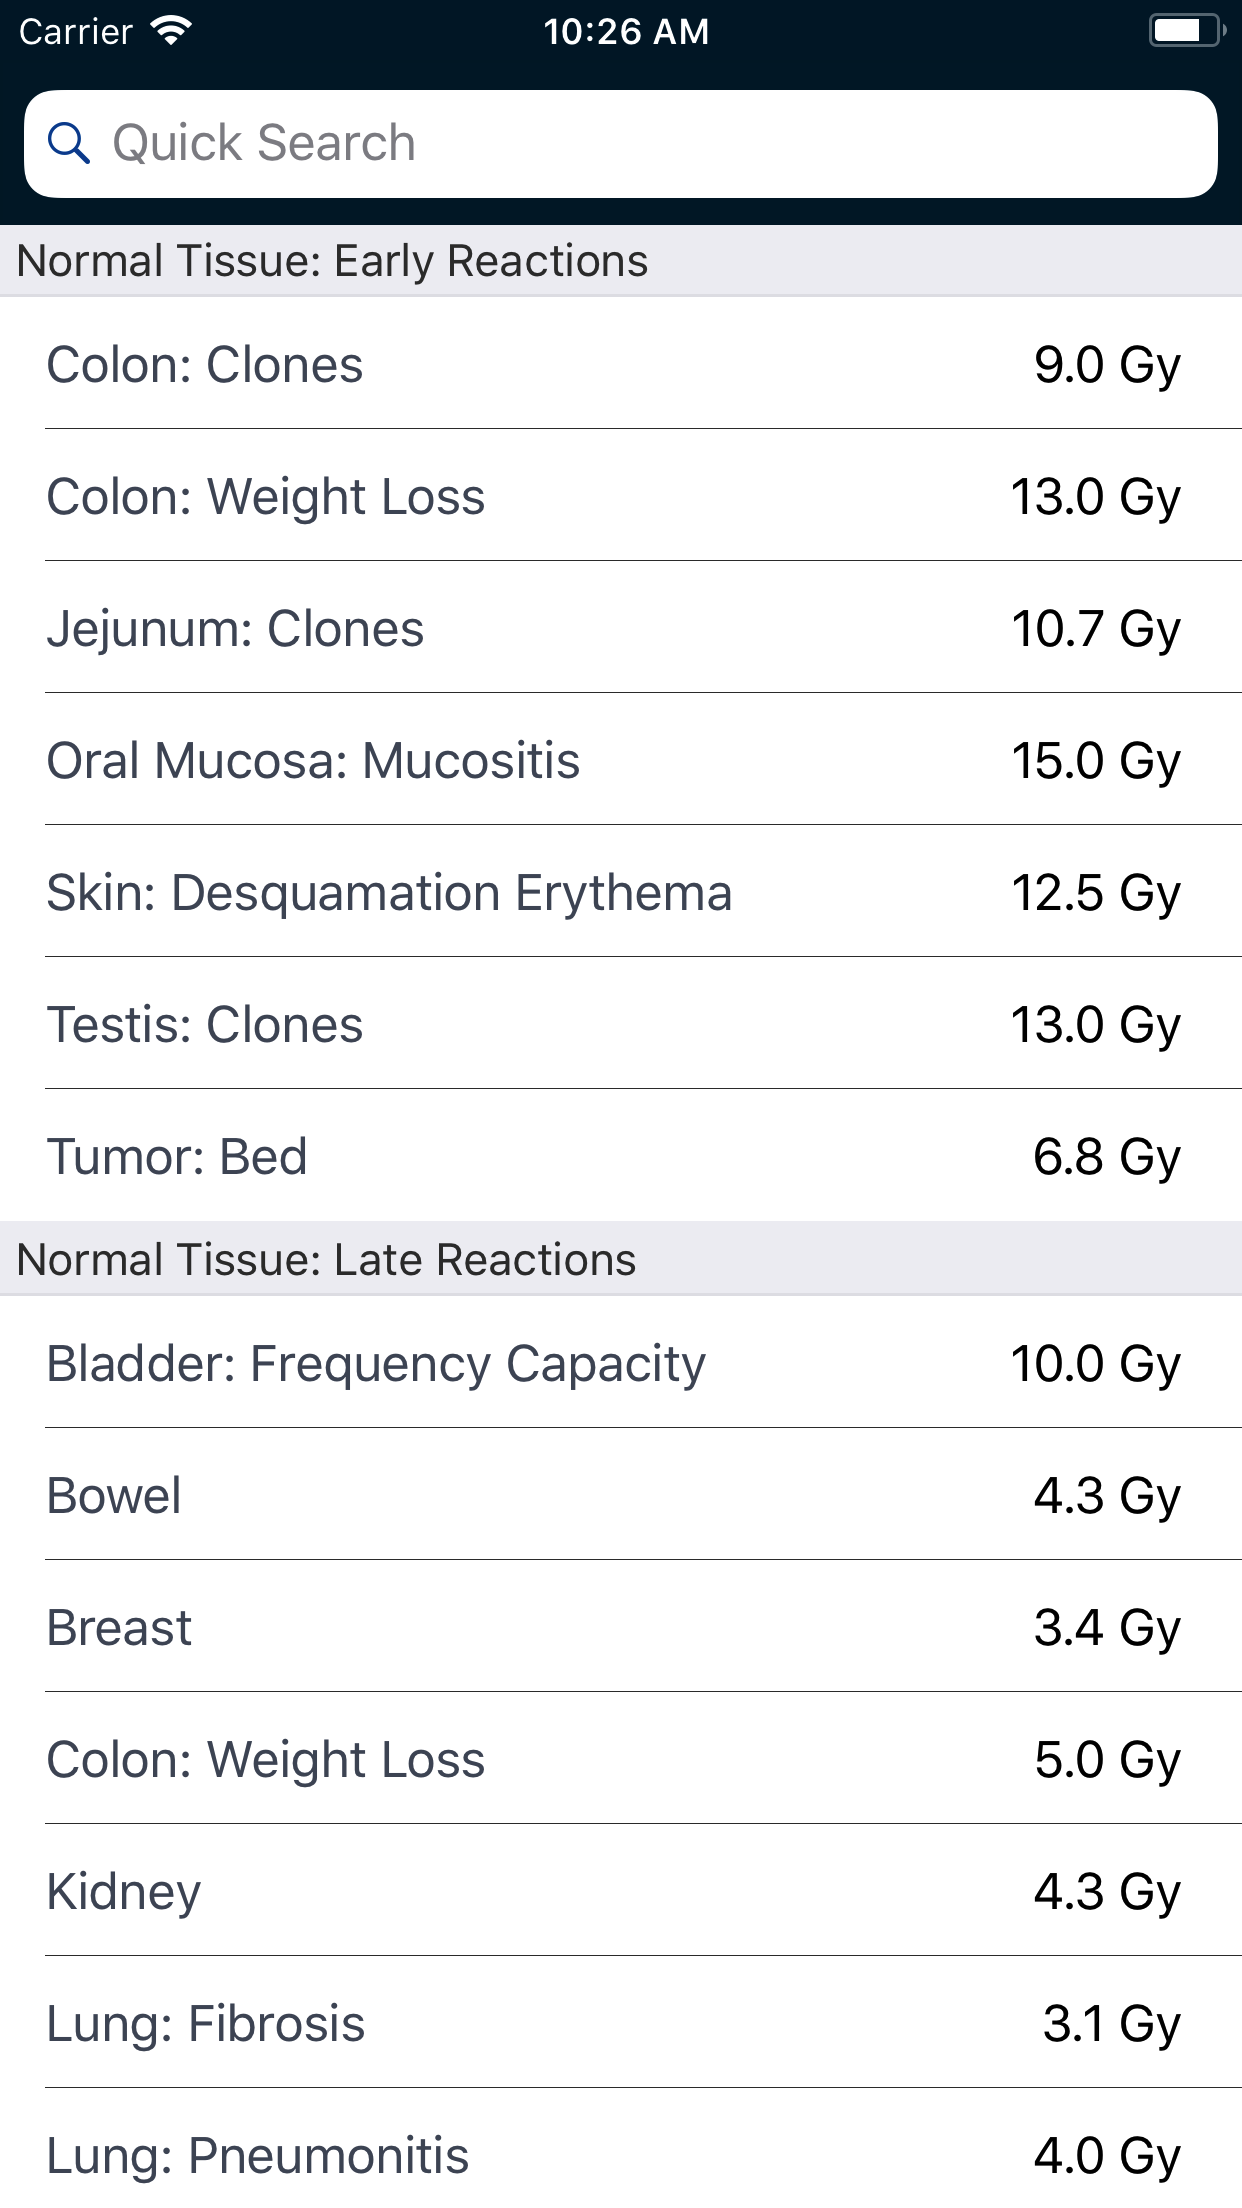Tap the Bowel 4.3 Gy row

[x=621, y=1495]
